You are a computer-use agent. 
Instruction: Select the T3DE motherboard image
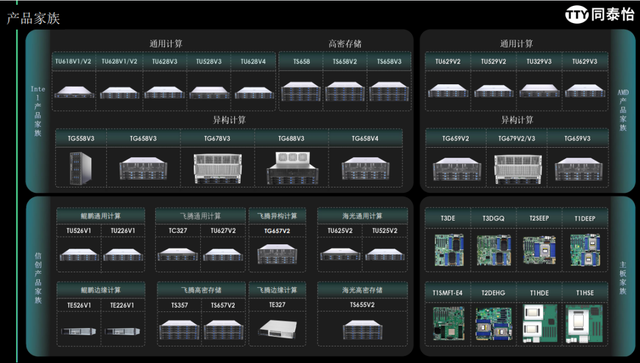(448, 250)
